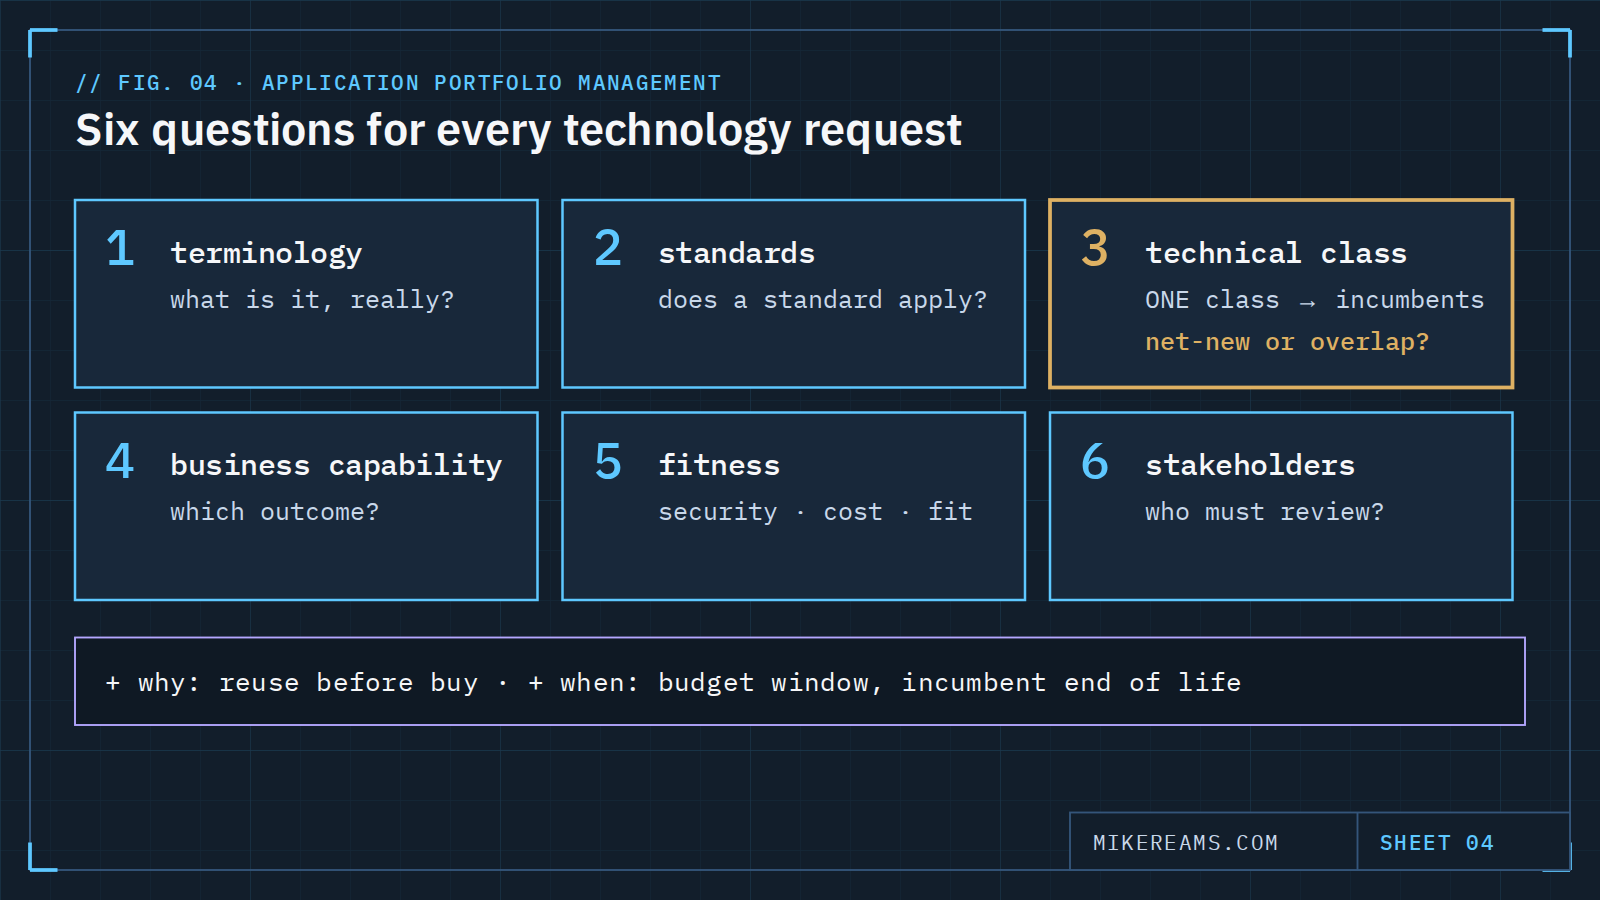Screen dimensions: 1600x900
Task: Select the number 5 on the fitness card
Action: 608,461
